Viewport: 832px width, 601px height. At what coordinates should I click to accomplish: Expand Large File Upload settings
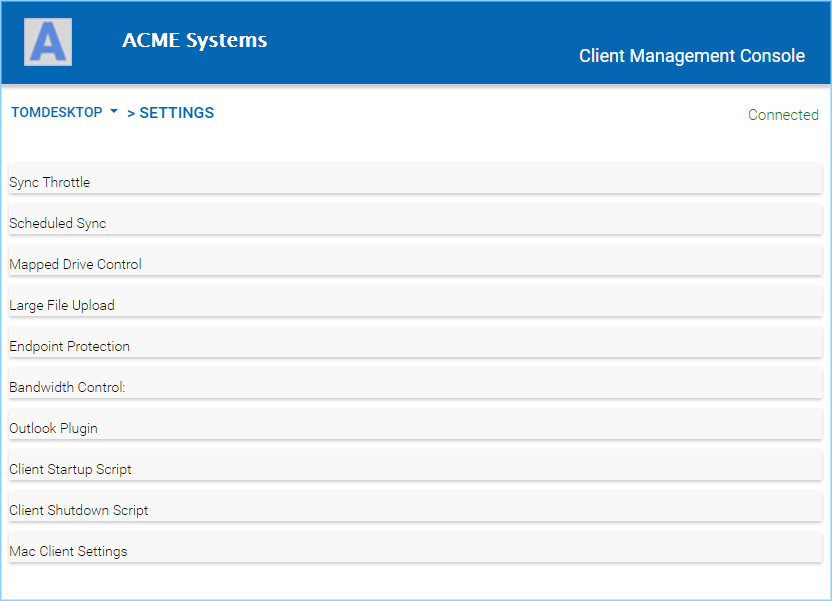coord(415,301)
